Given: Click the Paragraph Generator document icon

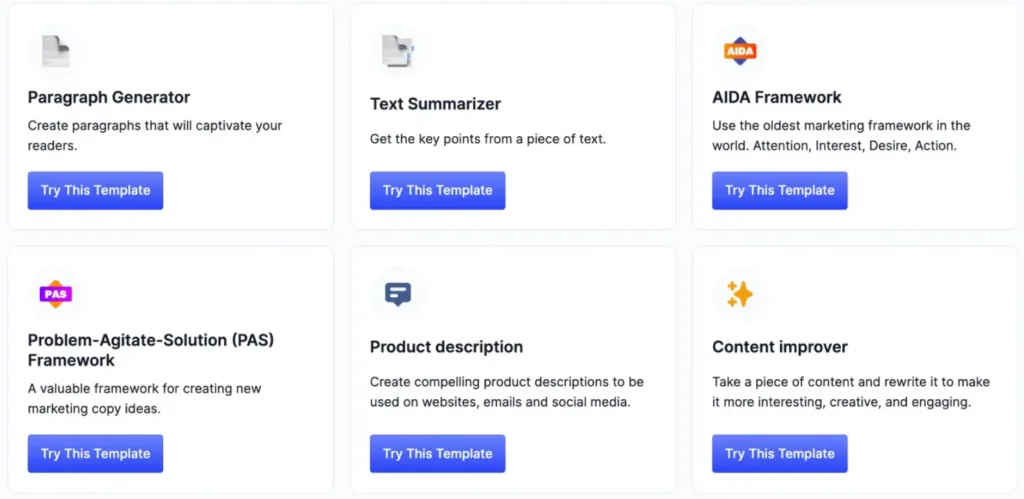Looking at the screenshot, I should [x=56, y=50].
